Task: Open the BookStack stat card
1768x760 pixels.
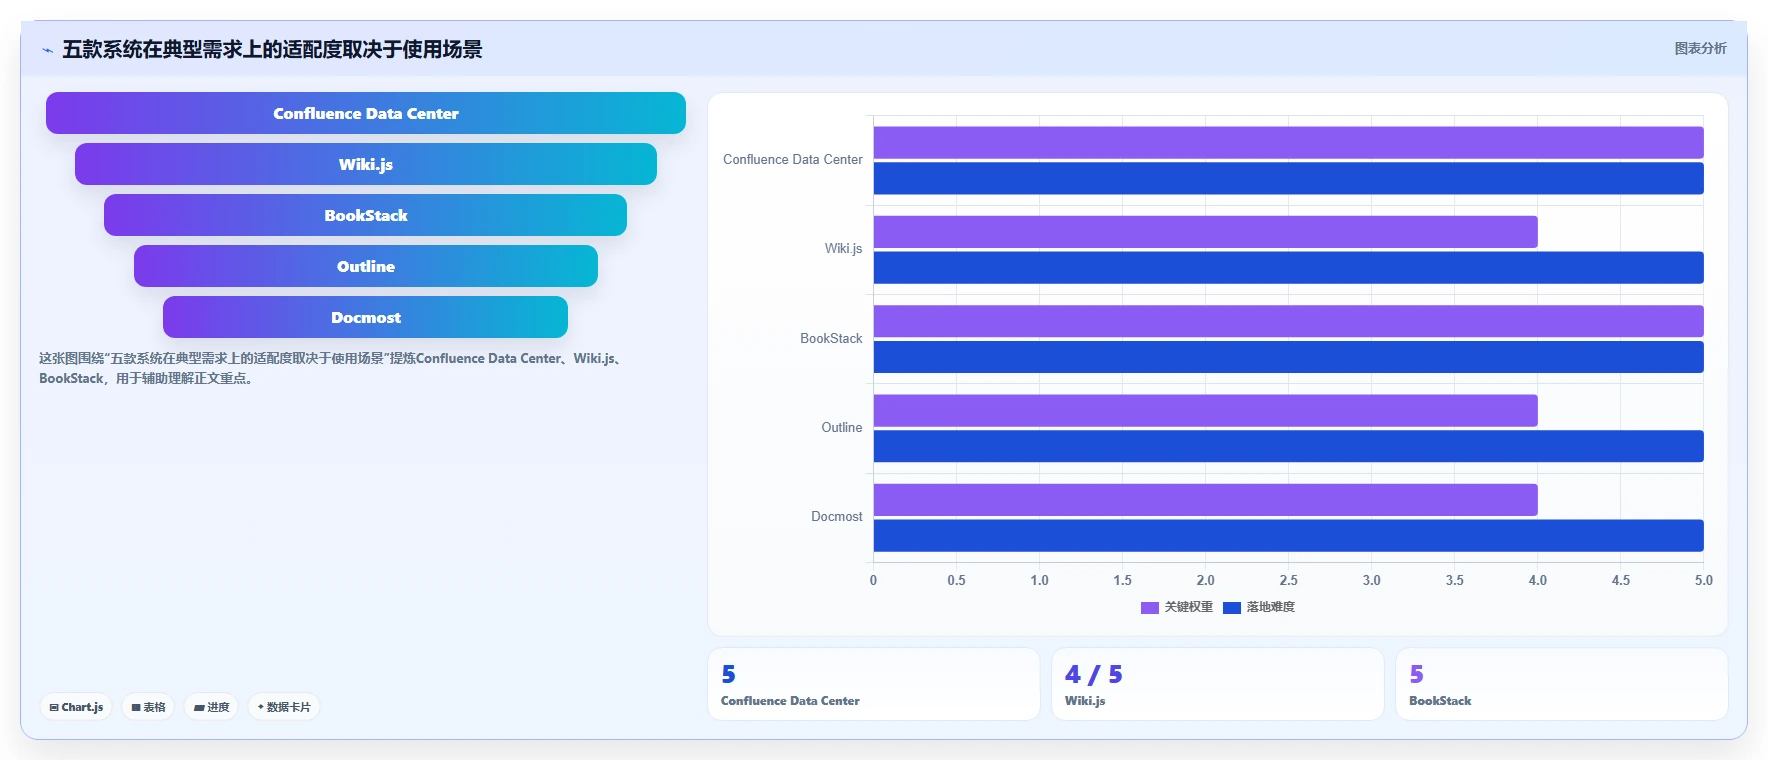Action: click(1562, 684)
